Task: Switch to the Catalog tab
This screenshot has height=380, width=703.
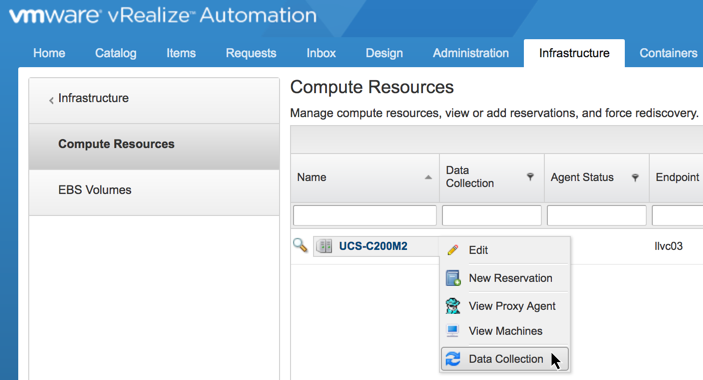Action: click(116, 53)
